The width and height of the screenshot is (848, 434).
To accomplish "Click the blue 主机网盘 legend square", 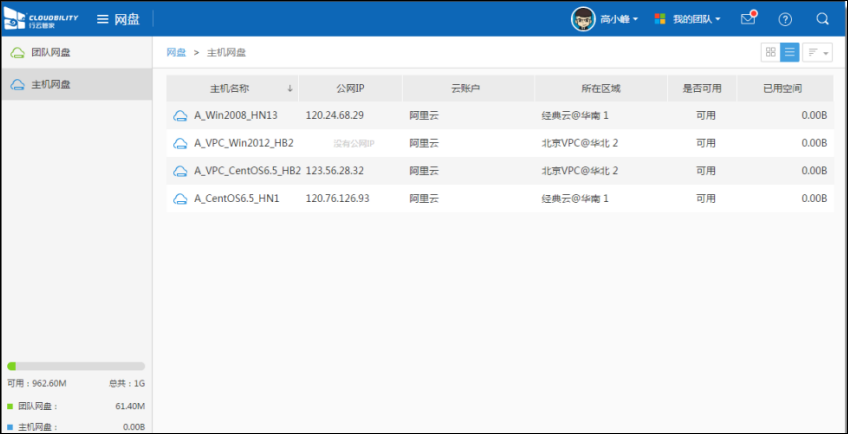I will pos(10,427).
